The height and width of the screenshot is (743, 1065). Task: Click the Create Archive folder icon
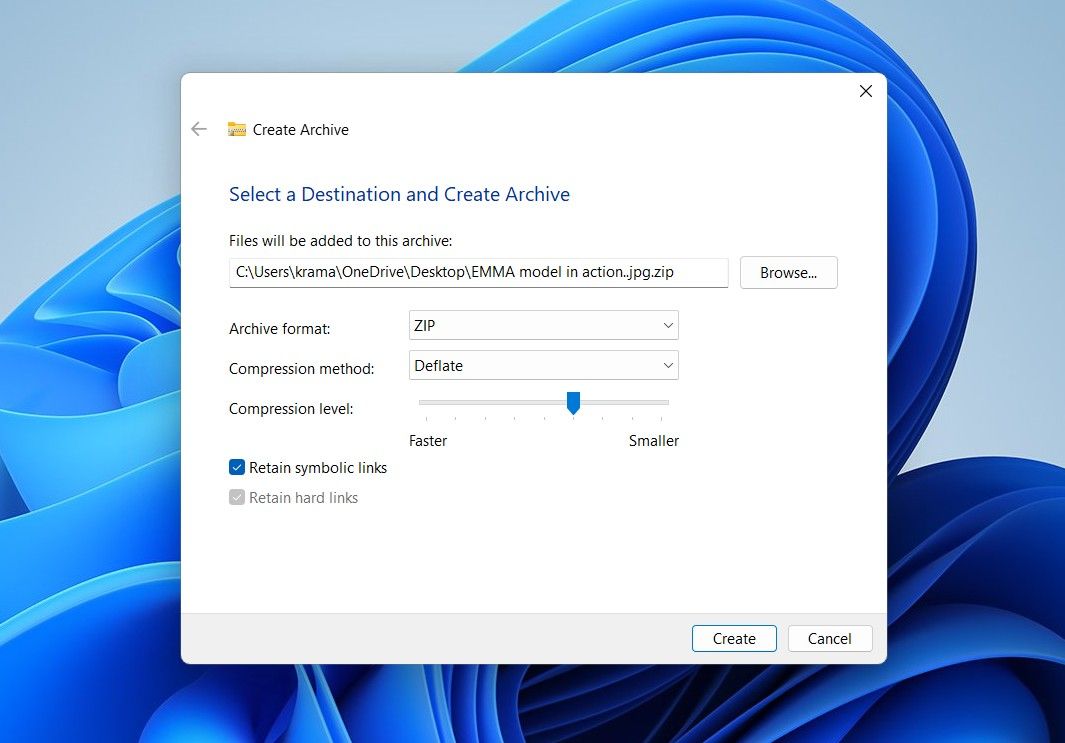click(237, 129)
